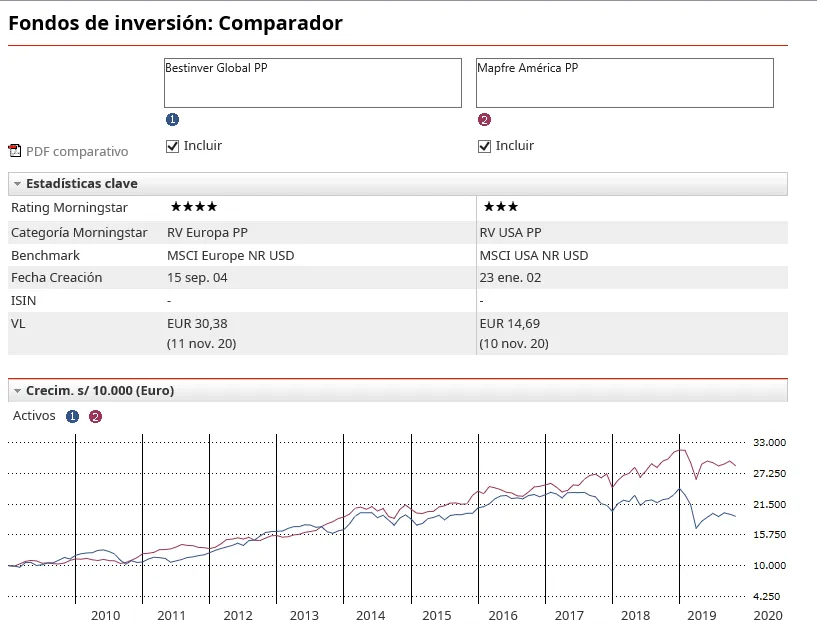Open the PDF comparativo link text
The height and width of the screenshot is (638, 817).
(x=77, y=152)
